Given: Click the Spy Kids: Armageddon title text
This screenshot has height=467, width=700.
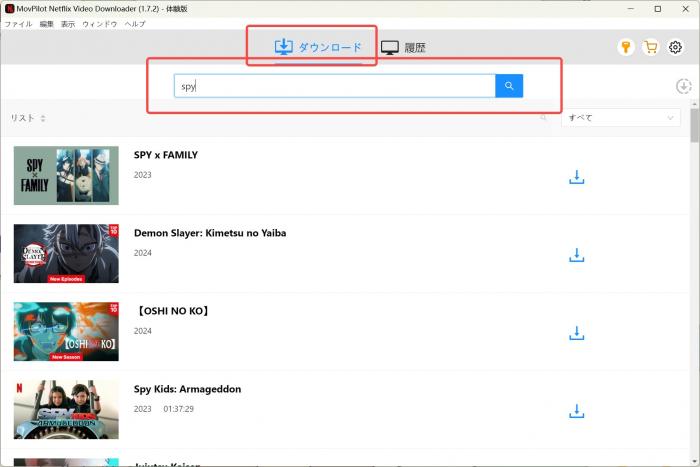Looking at the screenshot, I should coord(187,389).
